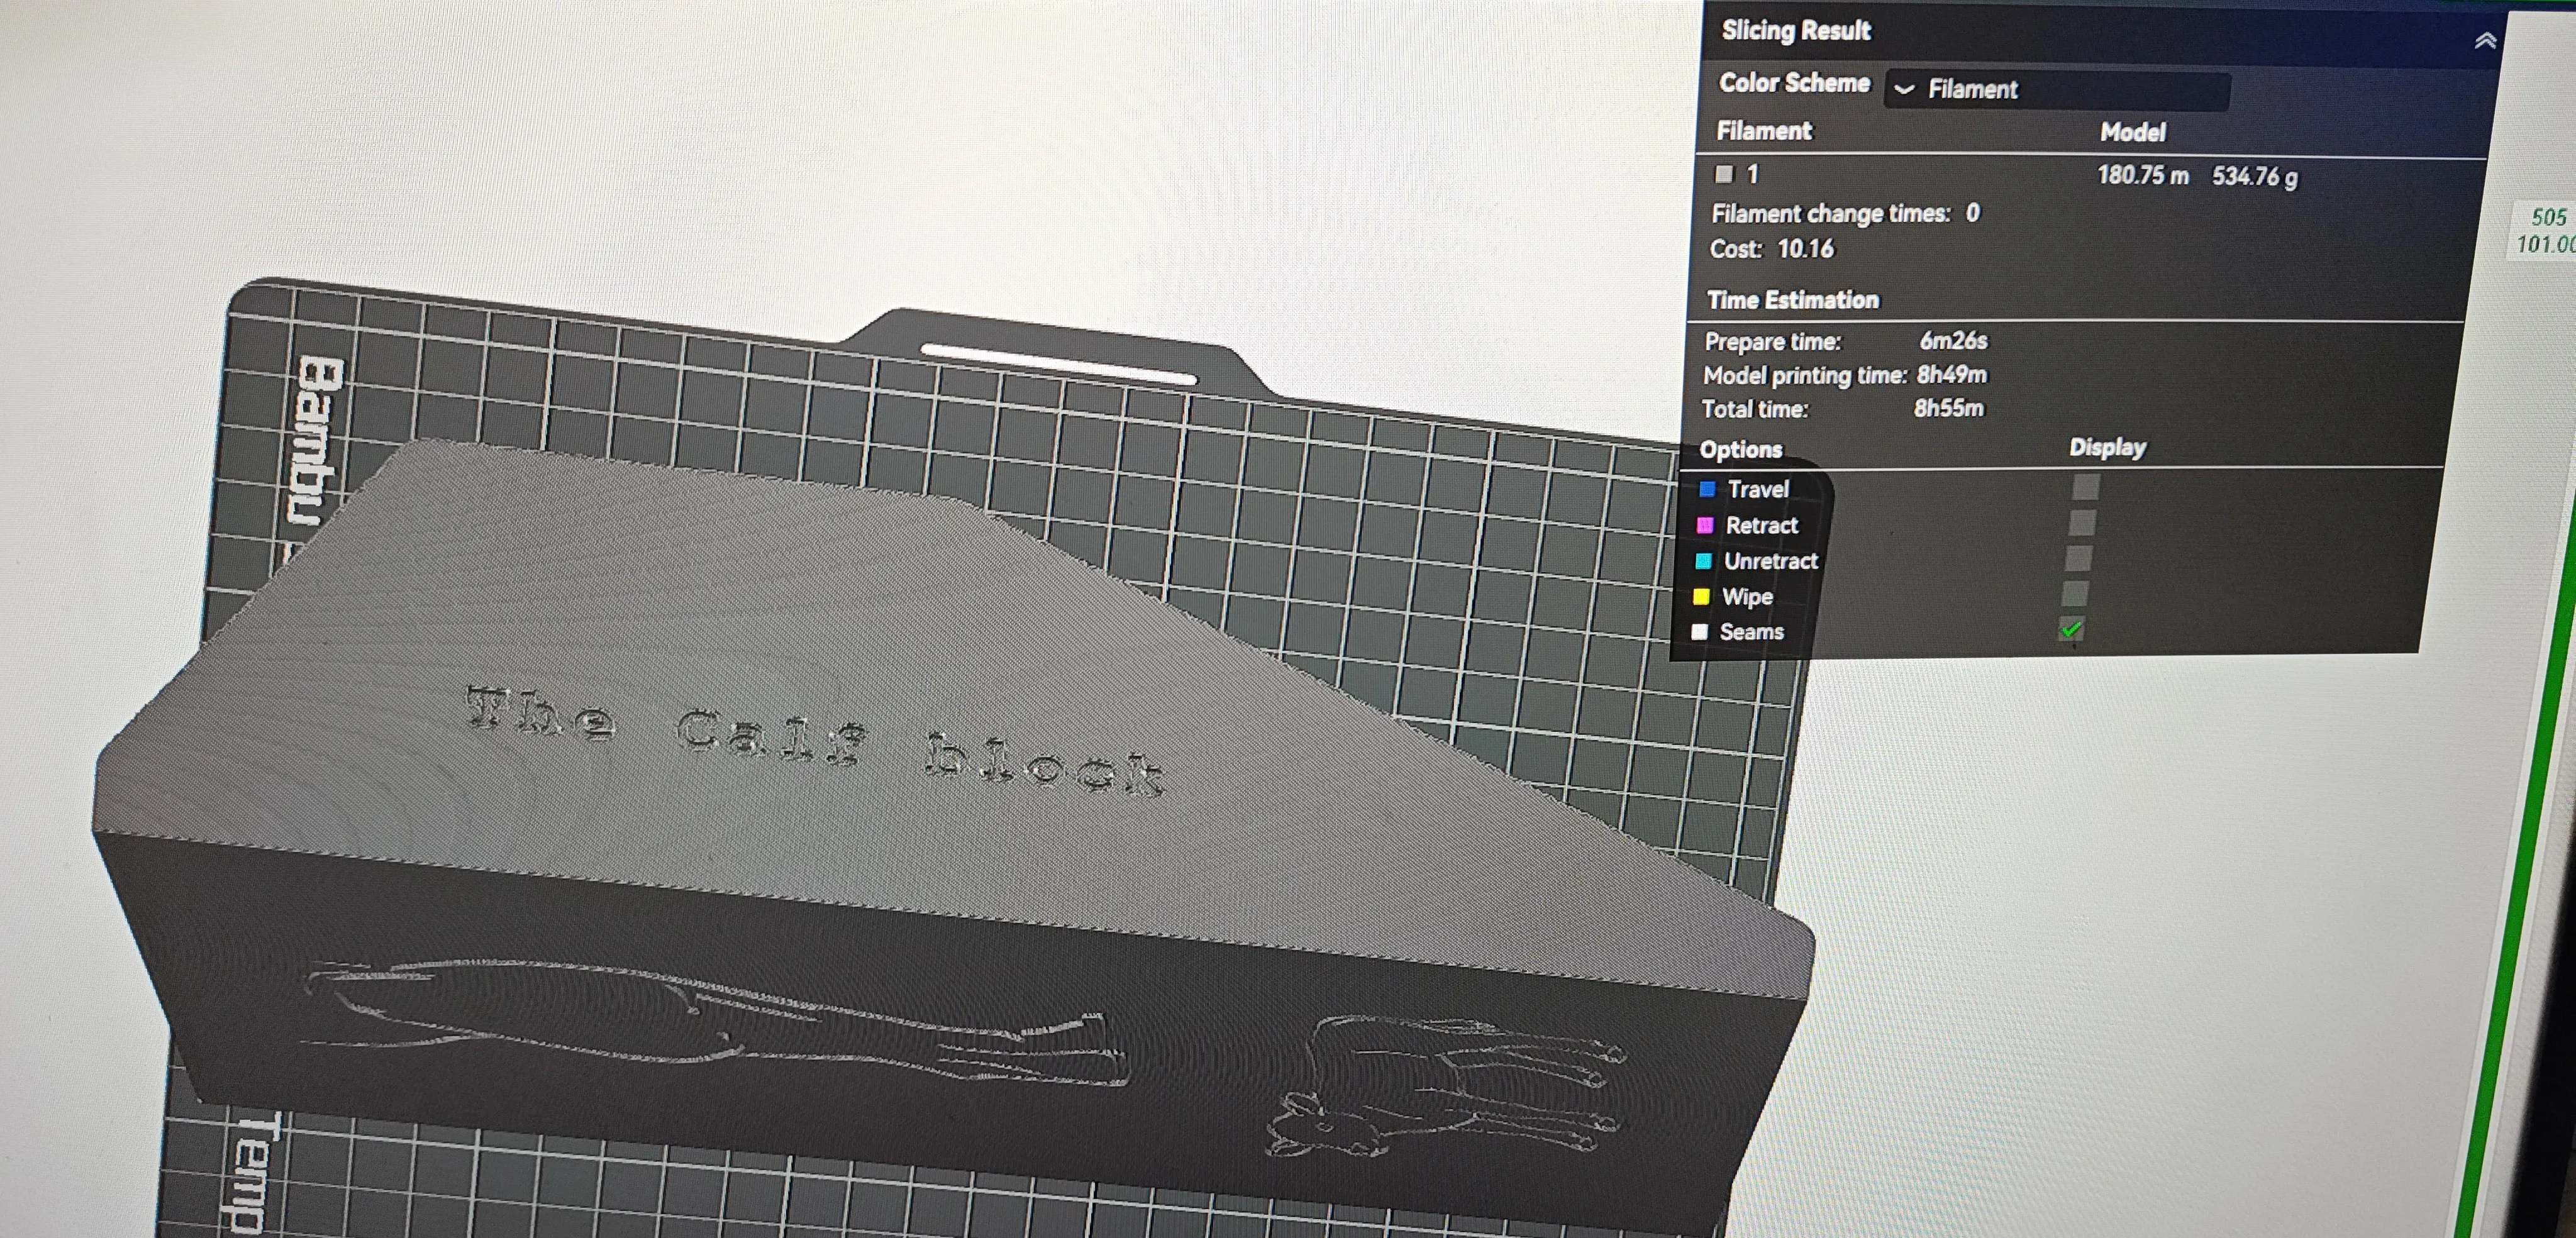This screenshot has width=2576, height=1238.
Task: Click the Travel option label
Action: pyautogui.click(x=1758, y=489)
